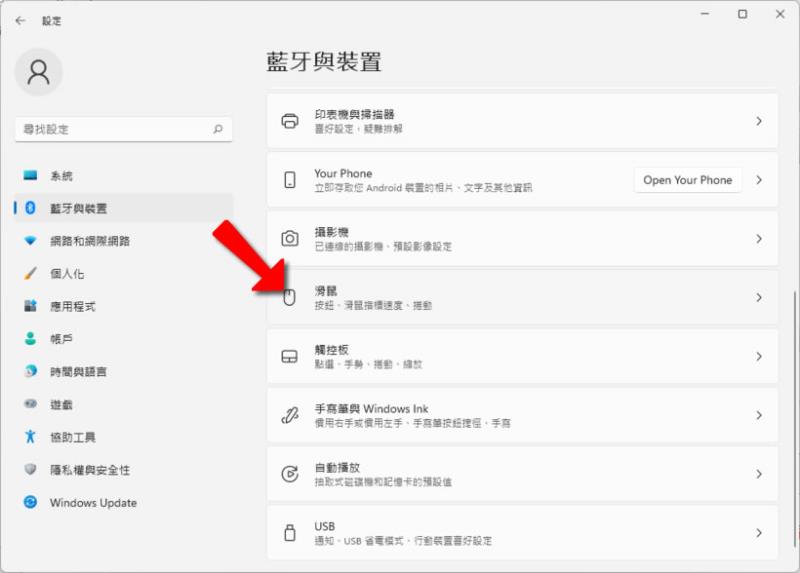
Task: Click the touchpad icon for 觸控板
Action: point(289,356)
